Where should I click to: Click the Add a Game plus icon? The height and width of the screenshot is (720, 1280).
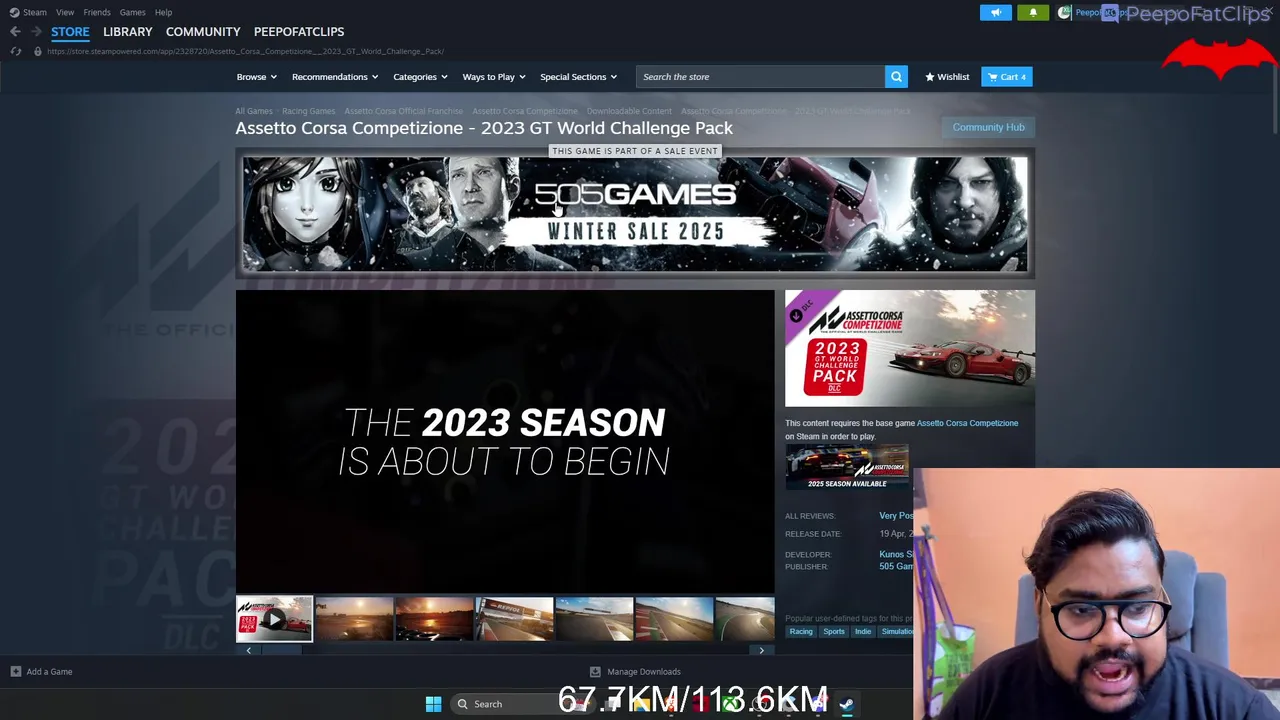(x=15, y=672)
